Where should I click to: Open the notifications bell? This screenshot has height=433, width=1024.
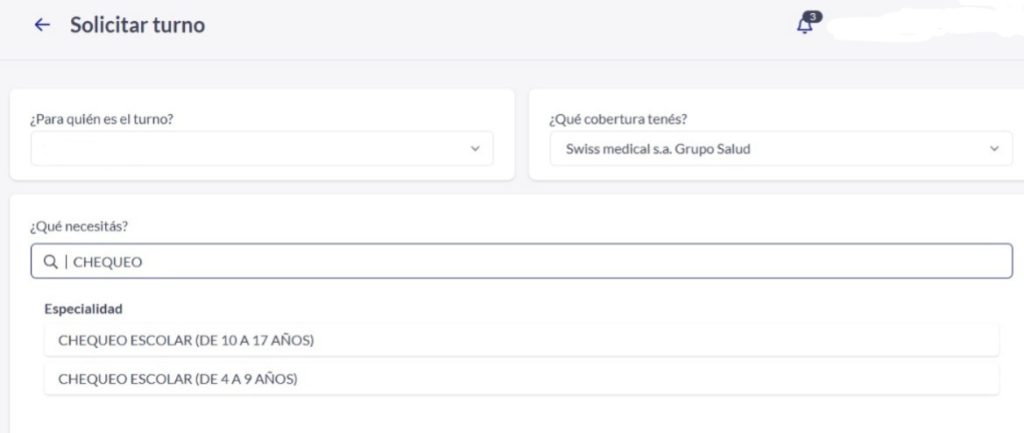tap(804, 27)
